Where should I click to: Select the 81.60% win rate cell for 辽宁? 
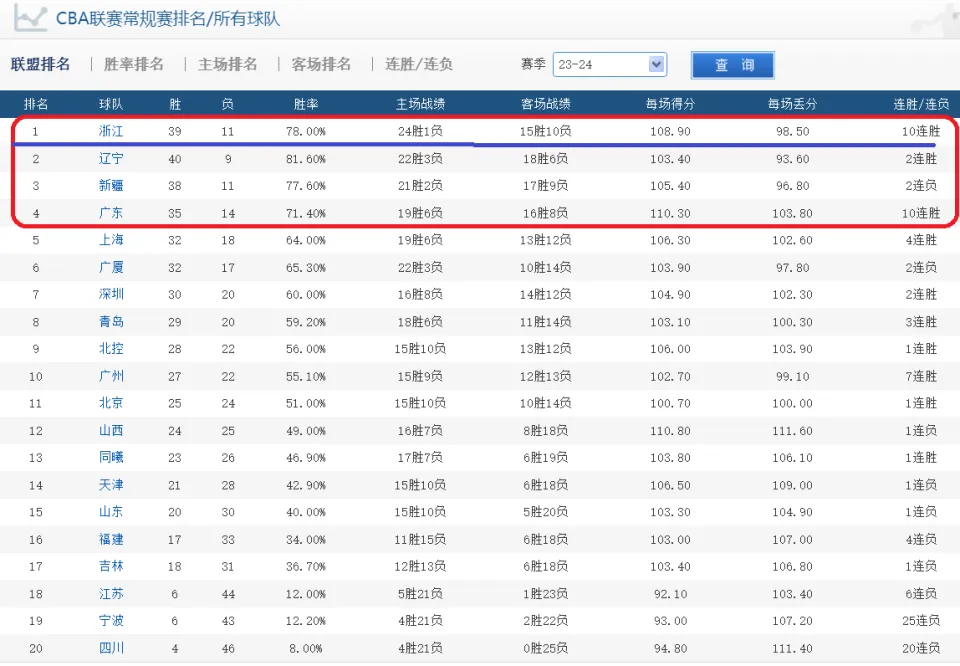[306, 159]
